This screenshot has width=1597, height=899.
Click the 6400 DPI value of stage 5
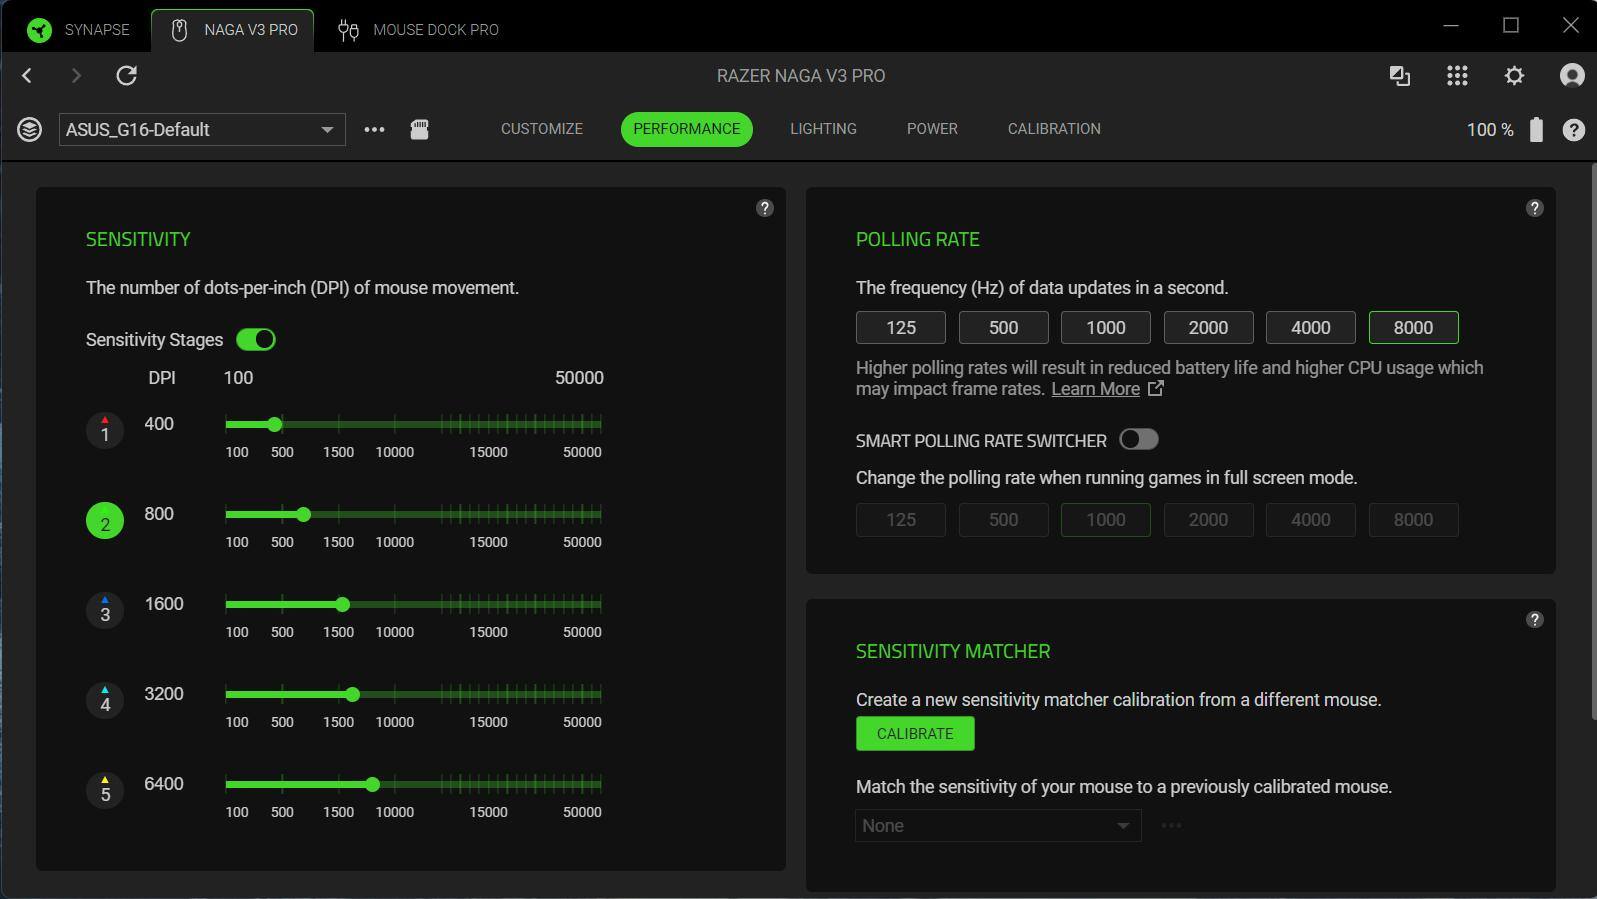pos(164,784)
